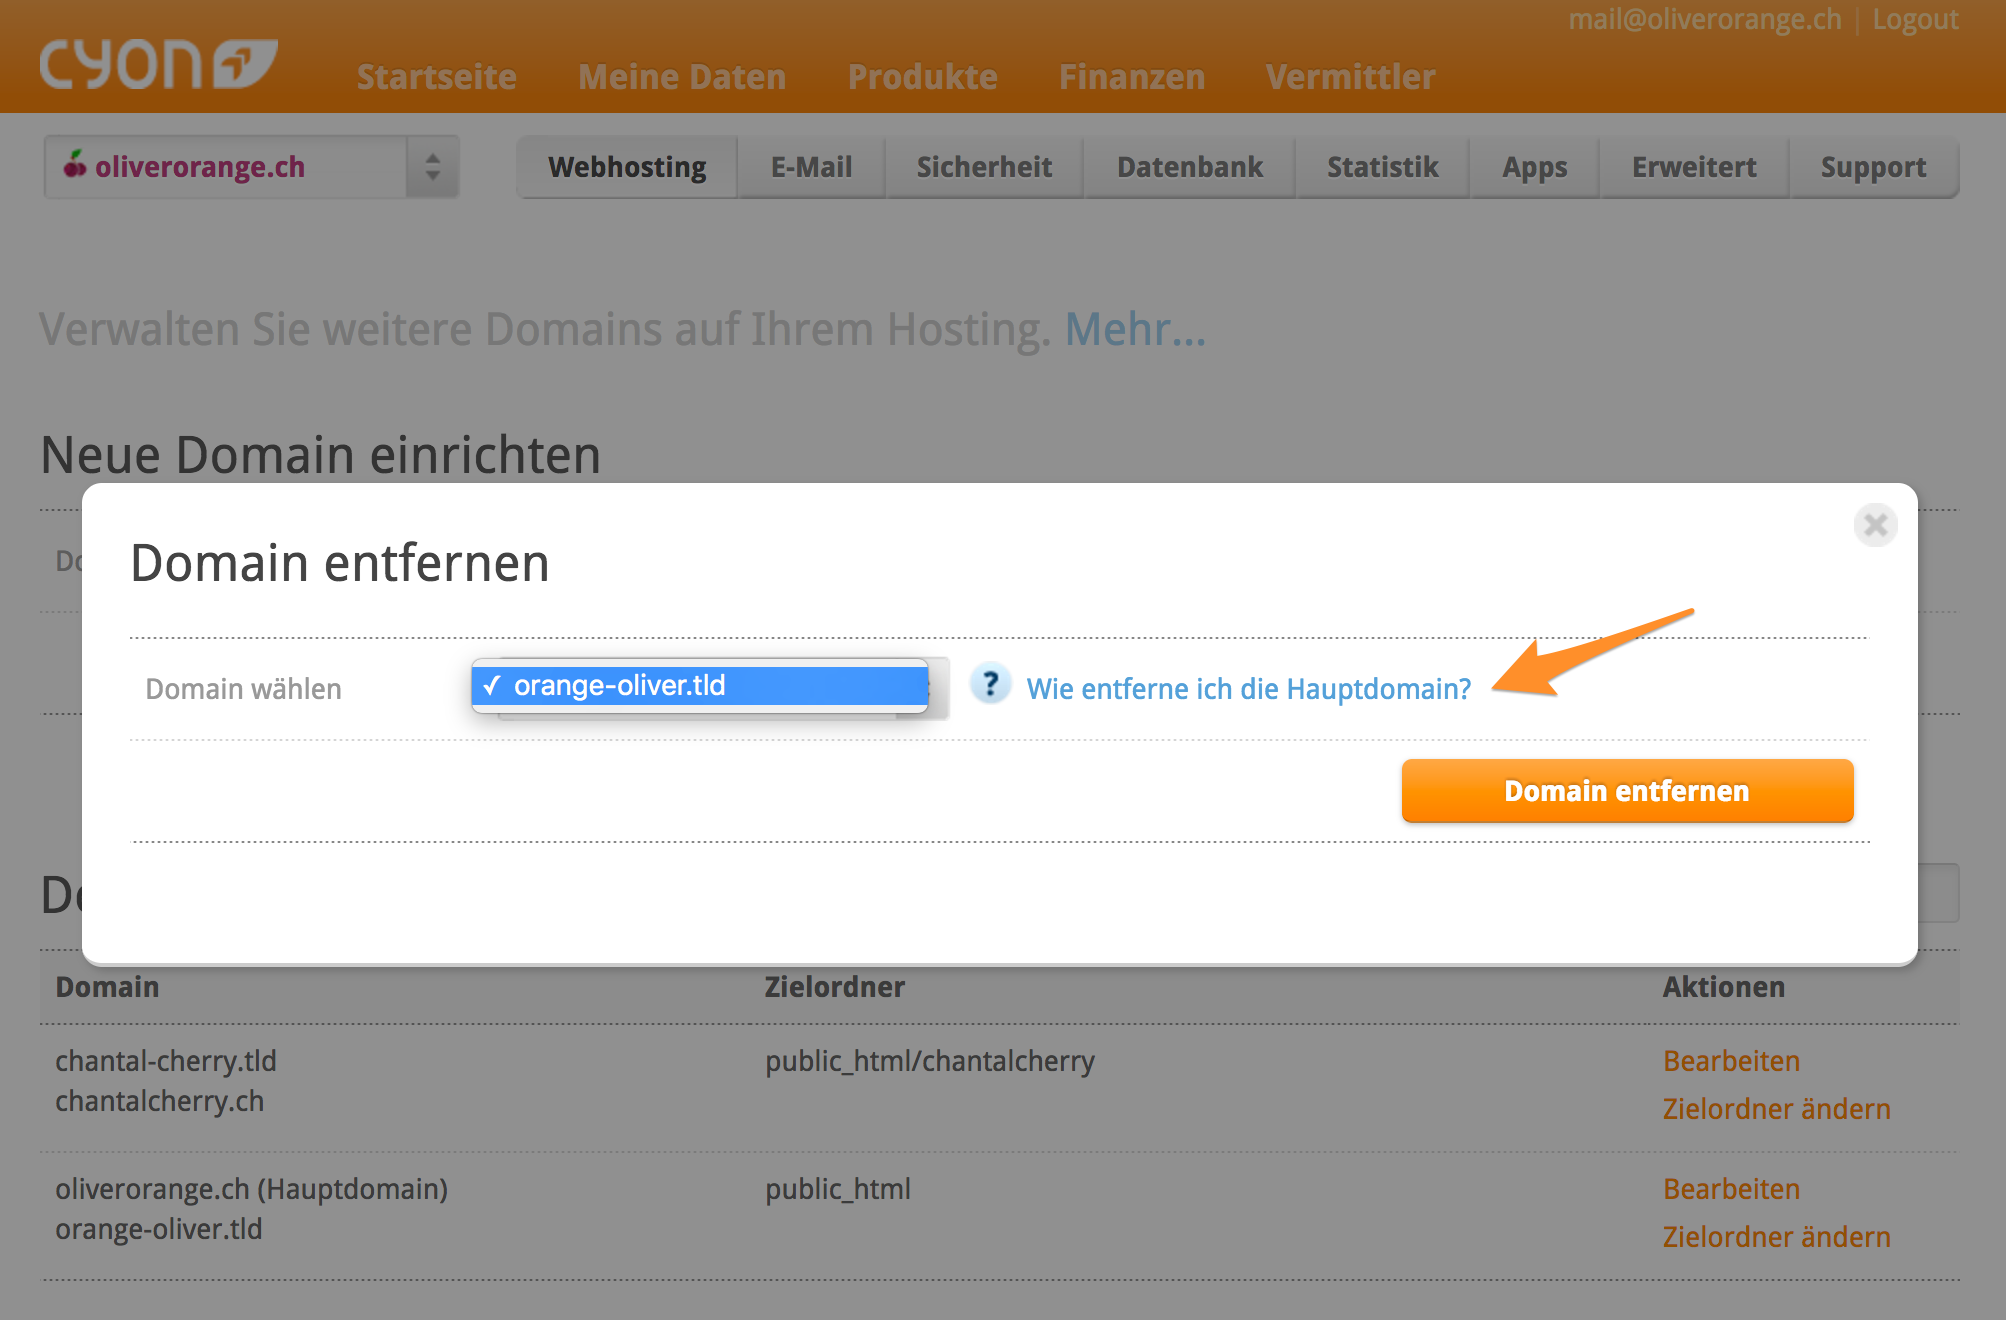Open the Mehr... link in the heading
This screenshot has width=2006, height=1320.
click(1135, 330)
